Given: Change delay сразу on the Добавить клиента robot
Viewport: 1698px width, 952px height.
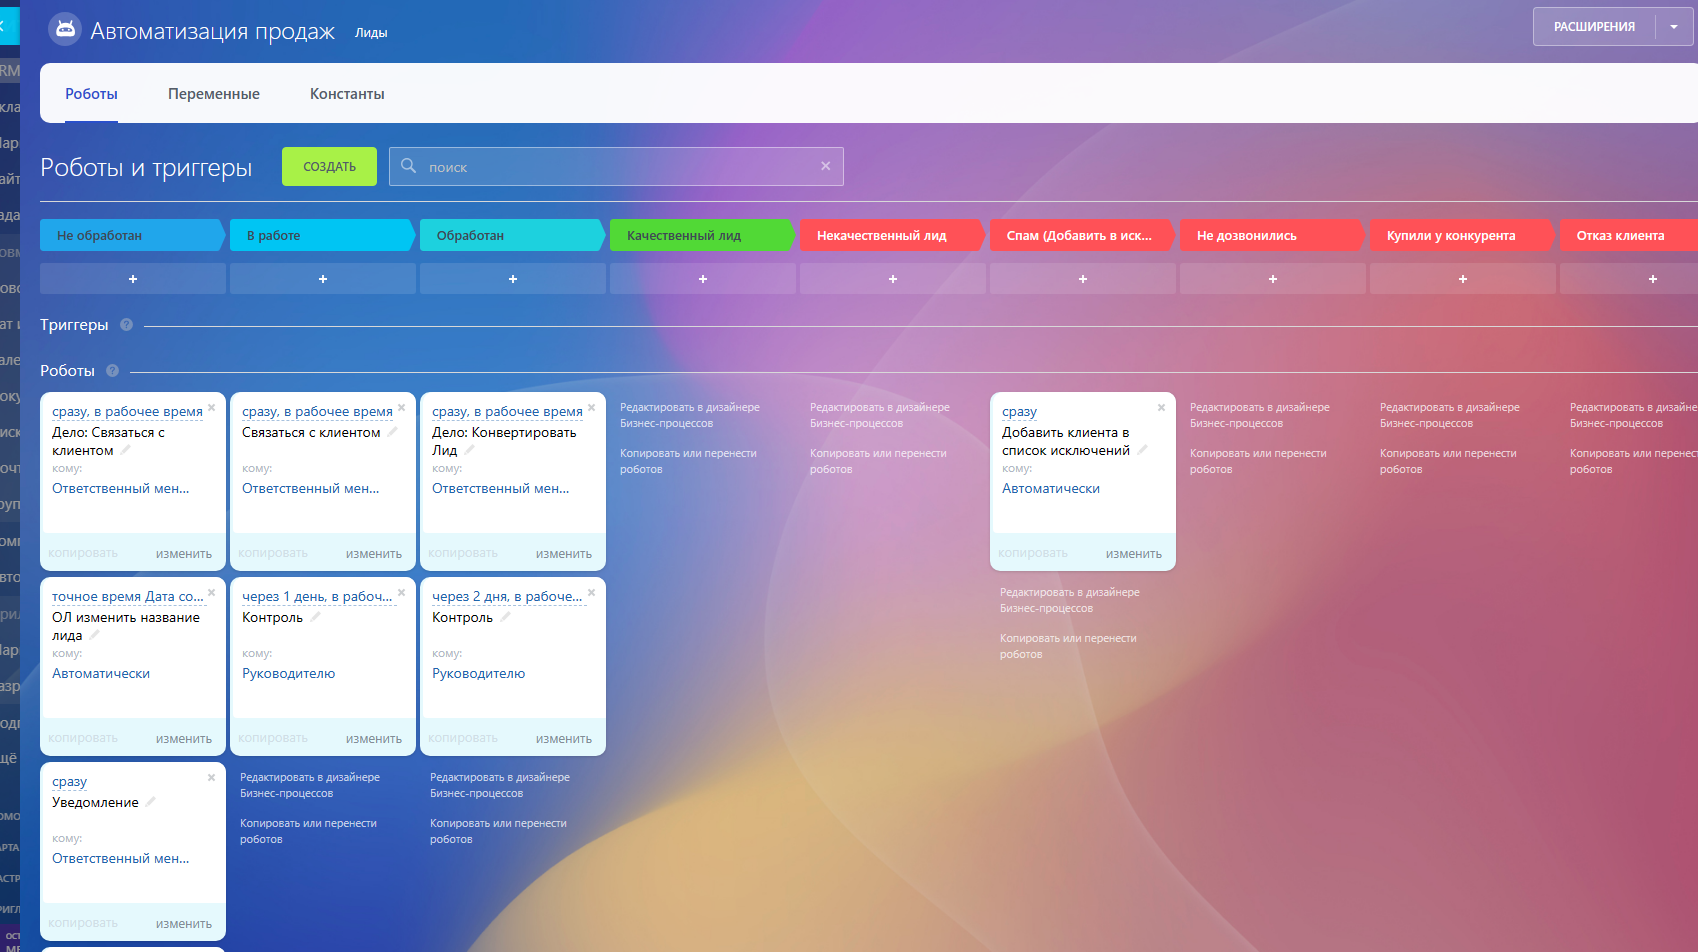Looking at the screenshot, I should click(x=1019, y=412).
